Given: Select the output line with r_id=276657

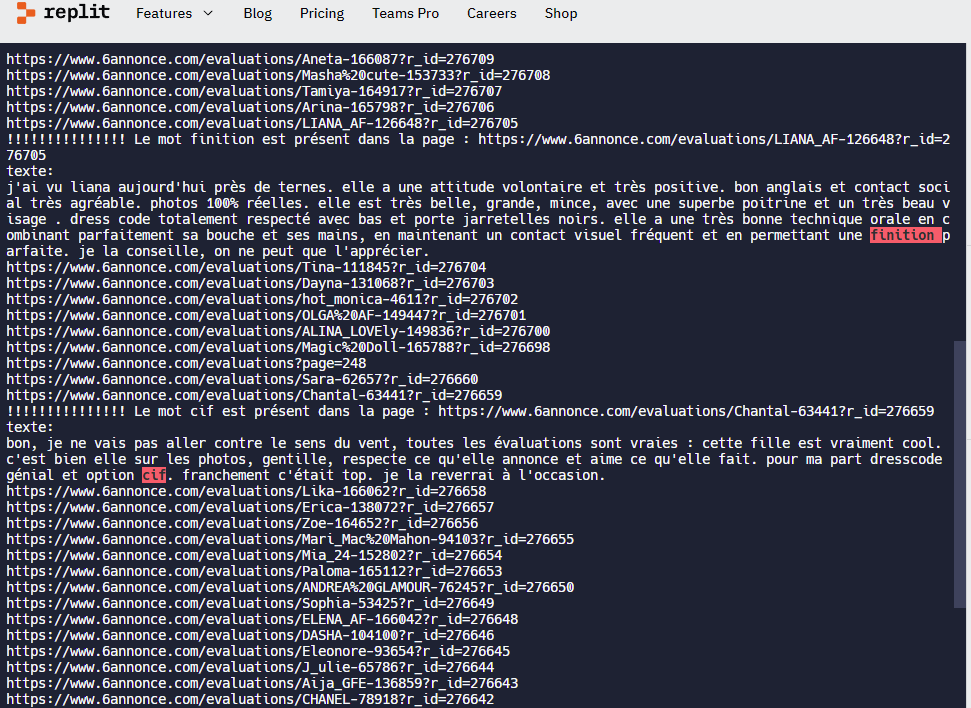Looking at the screenshot, I should [x=250, y=507].
